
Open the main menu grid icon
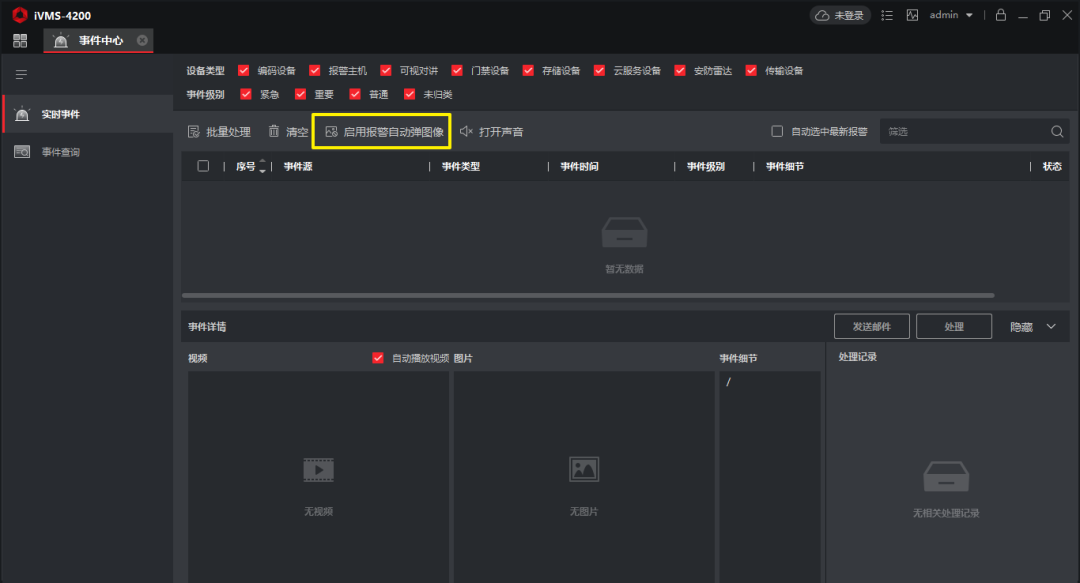tap(20, 41)
